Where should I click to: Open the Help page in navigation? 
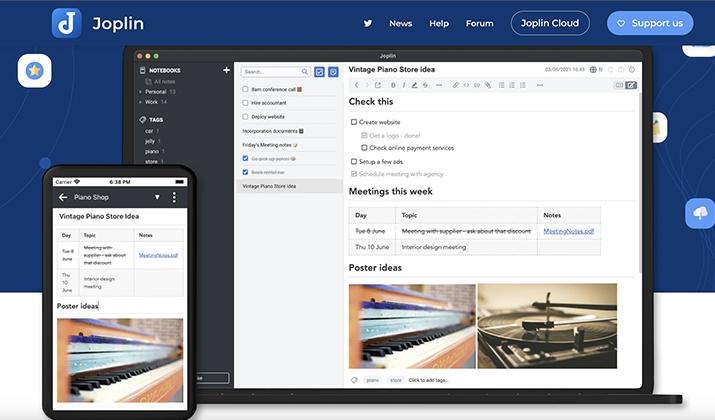pos(439,23)
